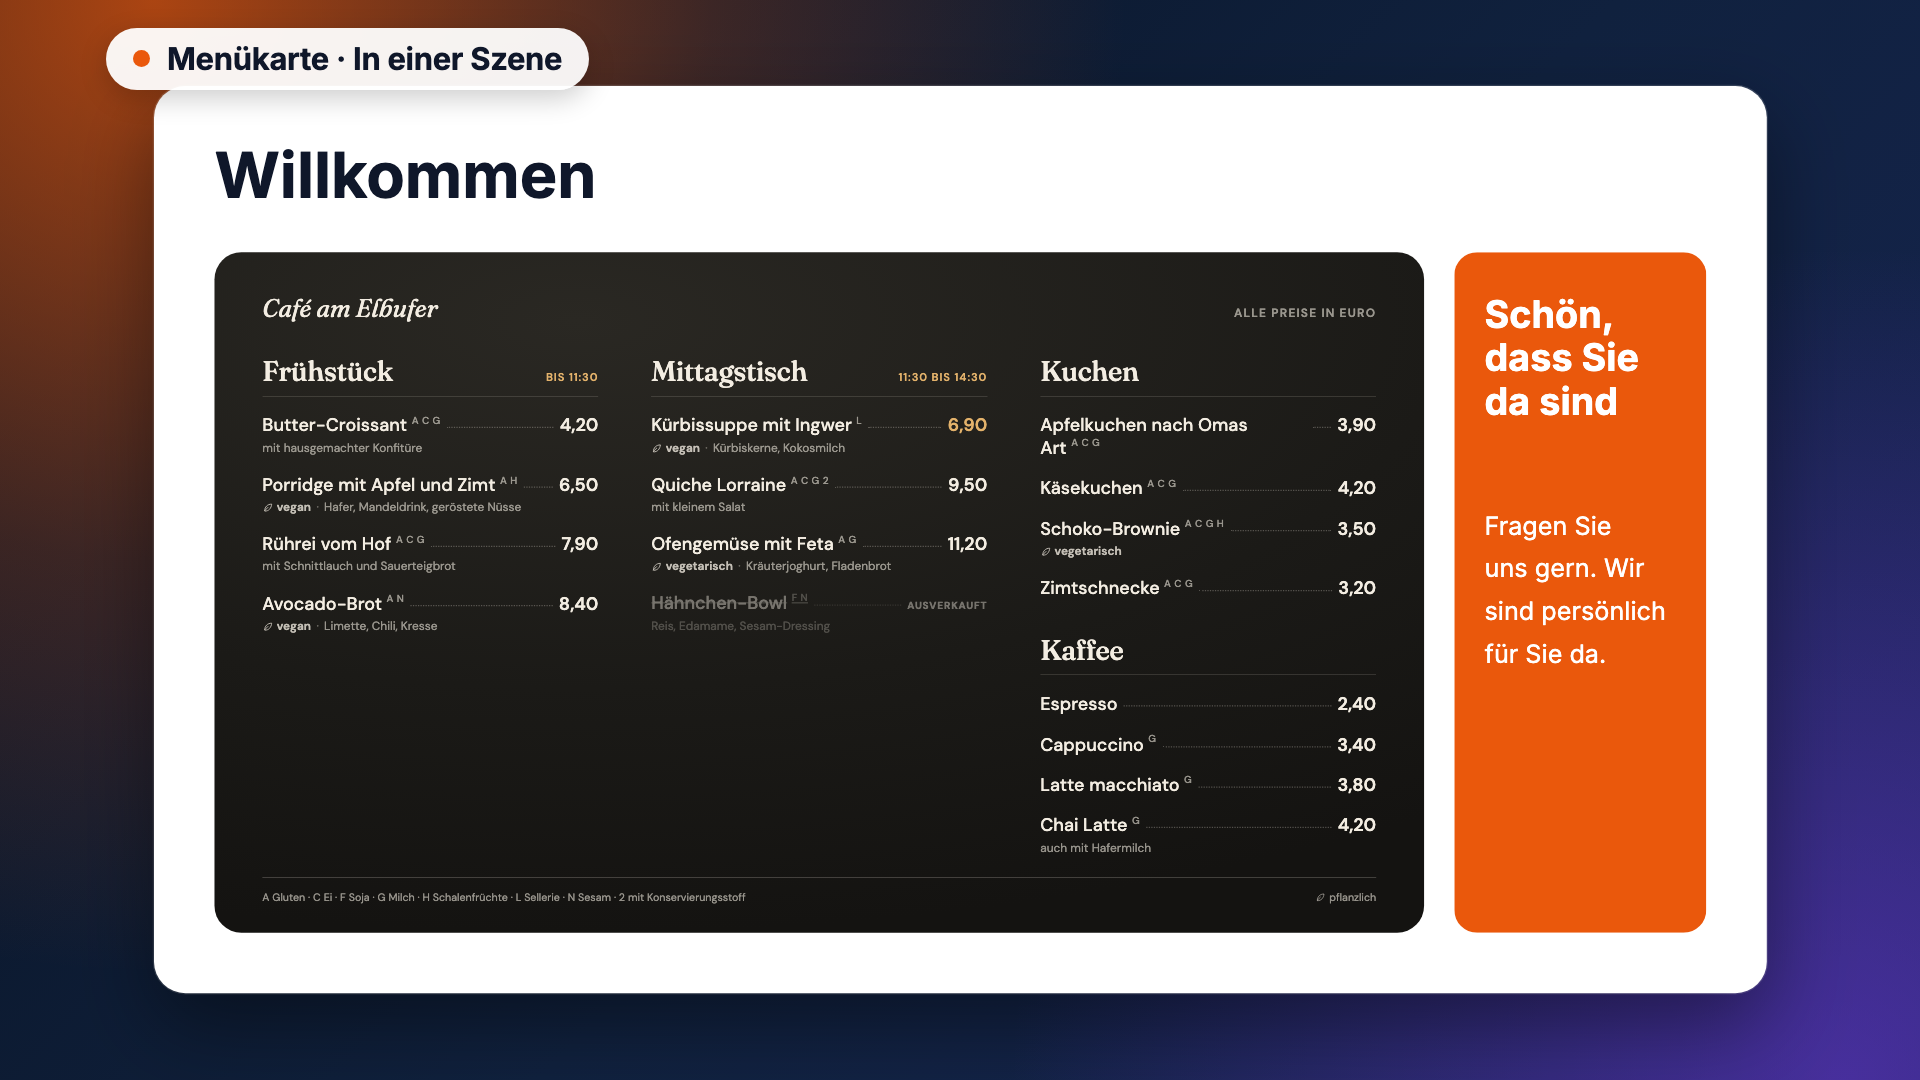Click the Cappuccino item
The image size is (1920, 1080).
tap(1091, 745)
